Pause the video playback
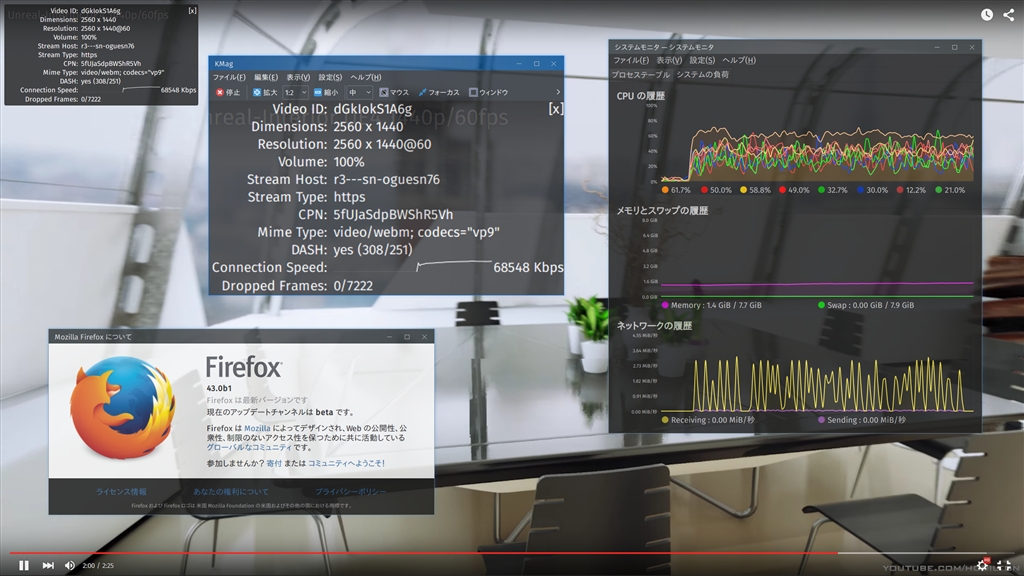1024x576 pixels. click(x=24, y=566)
